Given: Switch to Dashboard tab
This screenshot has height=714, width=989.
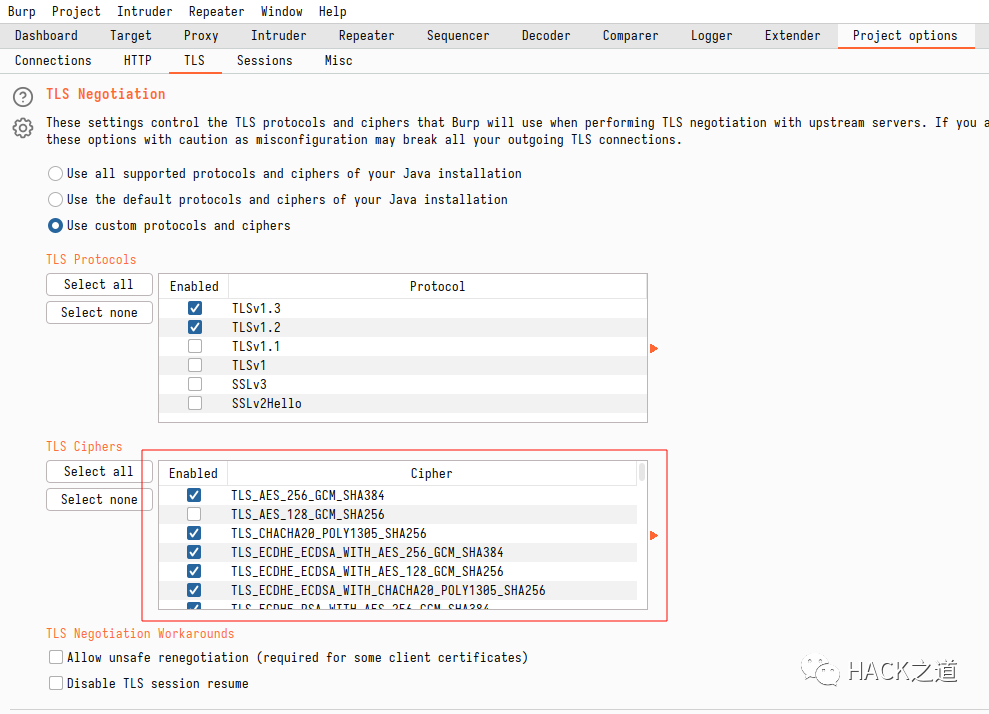Looking at the screenshot, I should point(46,35).
